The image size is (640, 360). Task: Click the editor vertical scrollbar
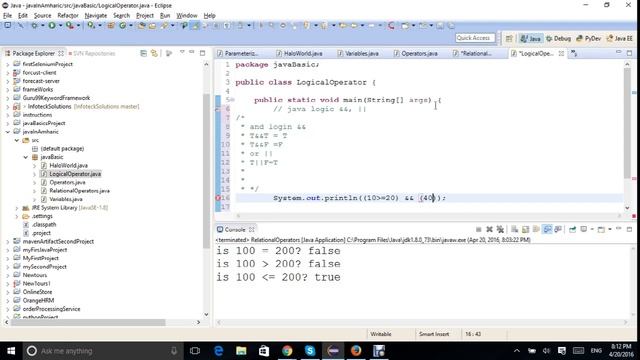[627, 122]
